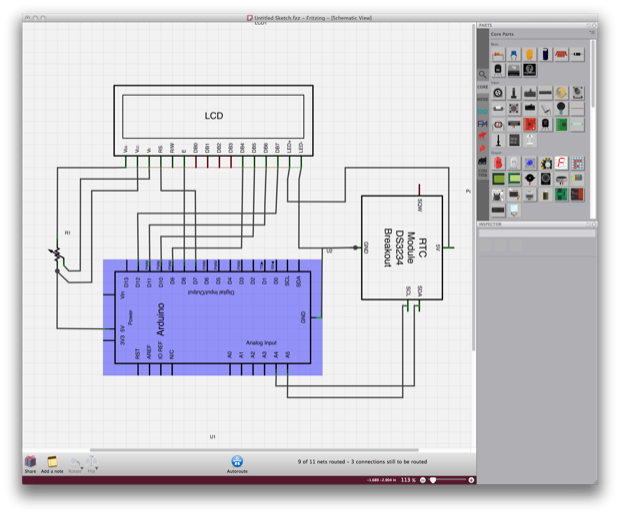Select the green breakout board input part
This screenshot has height=515, width=620.
click(x=561, y=125)
